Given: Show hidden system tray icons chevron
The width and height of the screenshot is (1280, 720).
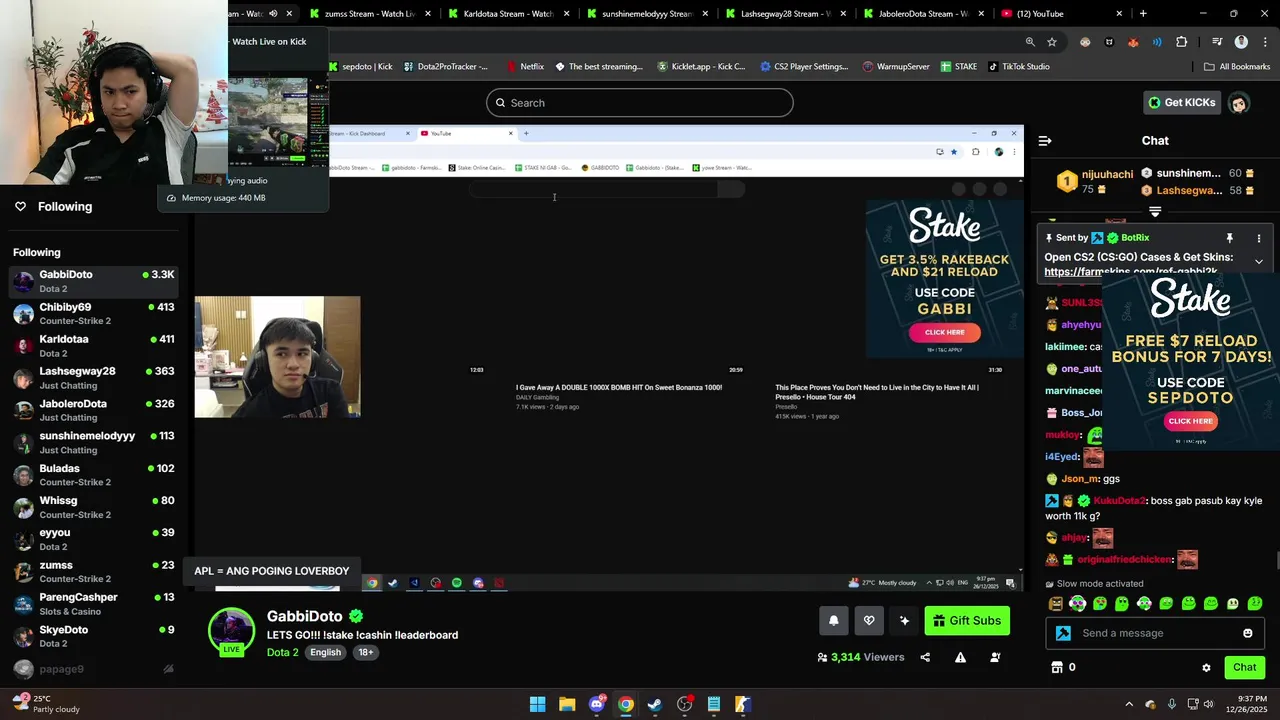Looking at the screenshot, I should tap(1129, 704).
